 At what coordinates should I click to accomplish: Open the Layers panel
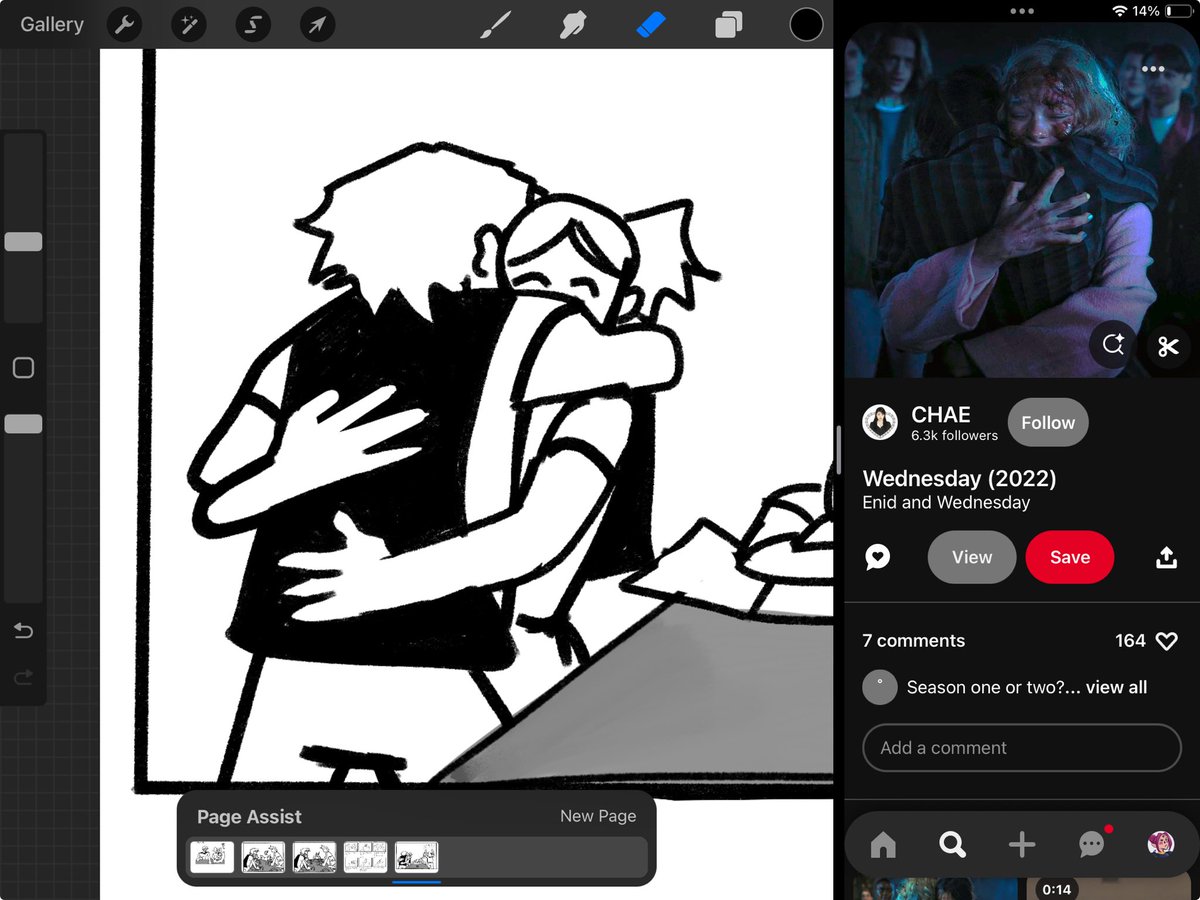pos(728,24)
